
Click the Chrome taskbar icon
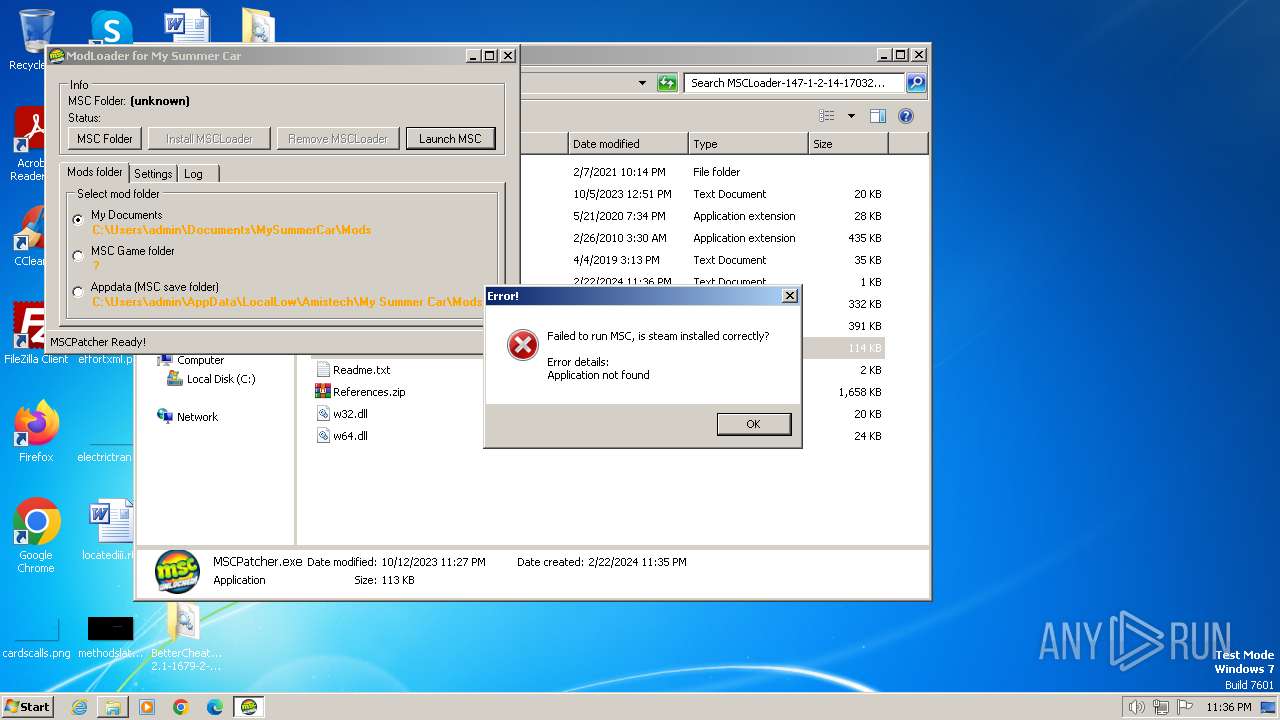(x=181, y=707)
